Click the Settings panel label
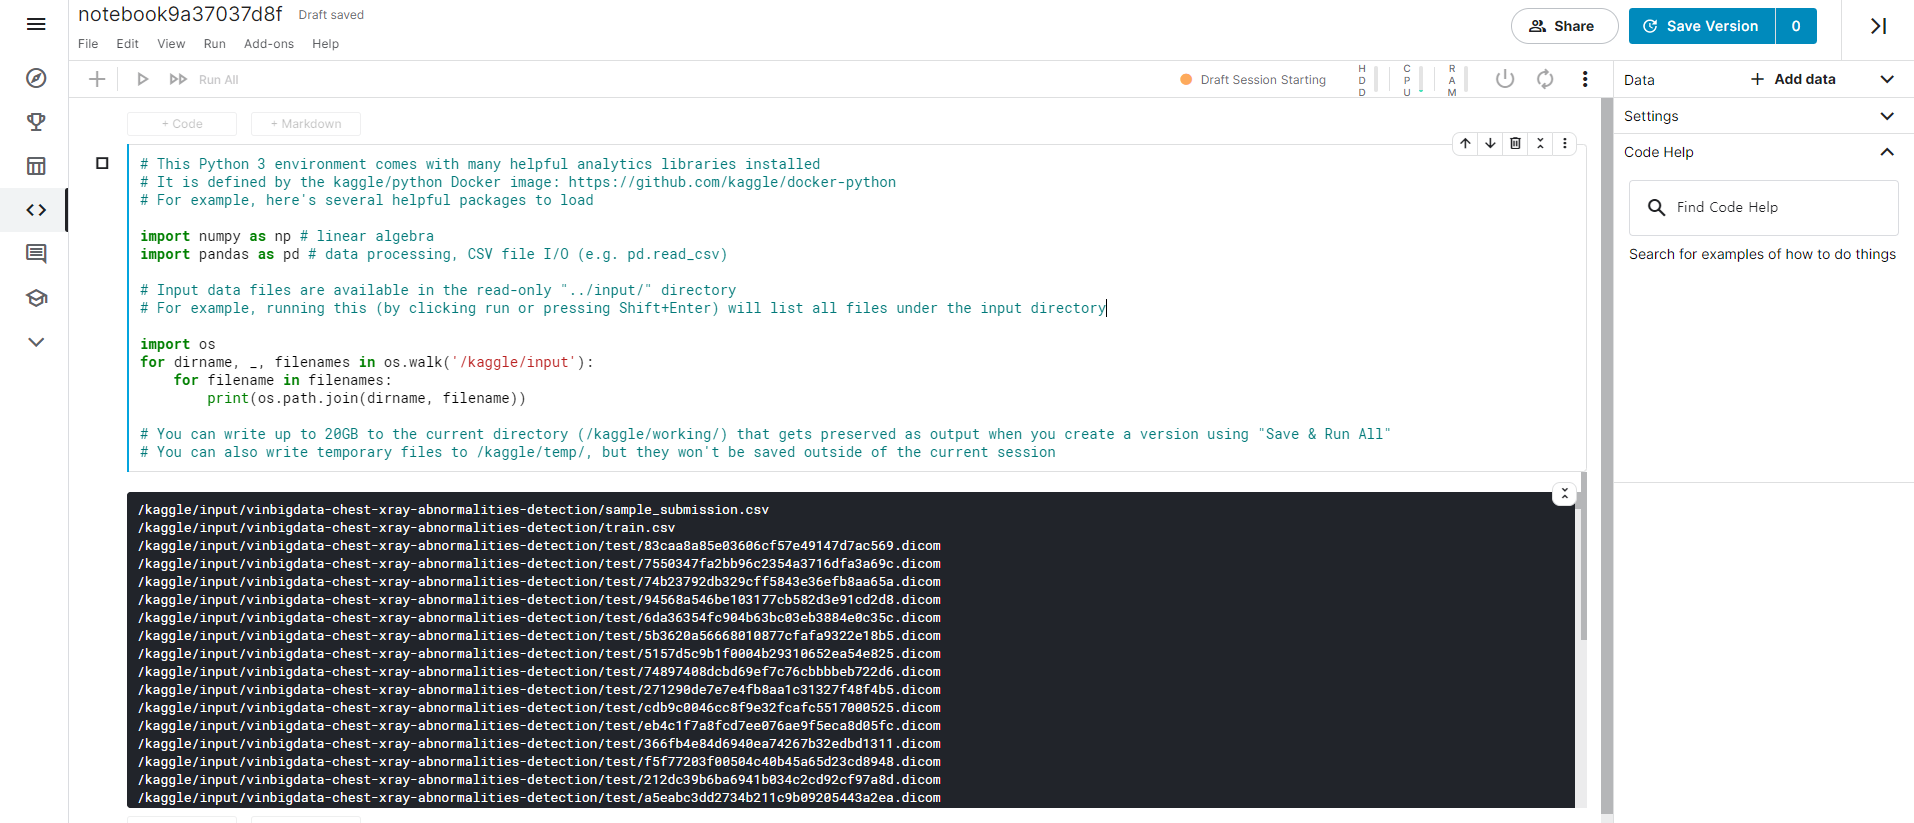This screenshot has height=823, width=1914. 1651,116
